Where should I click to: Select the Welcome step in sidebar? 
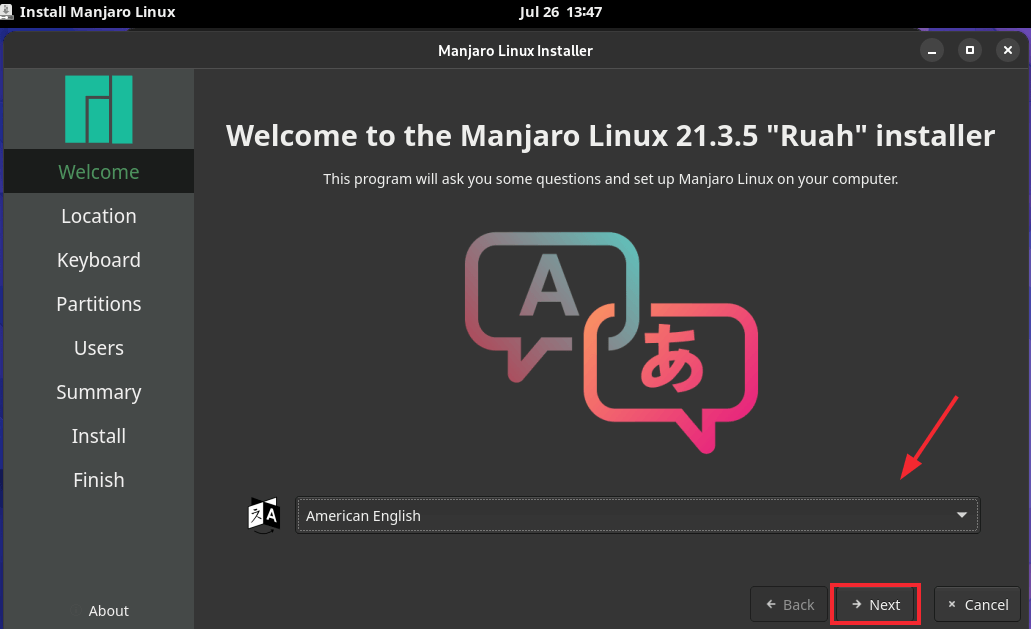point(99,172)
